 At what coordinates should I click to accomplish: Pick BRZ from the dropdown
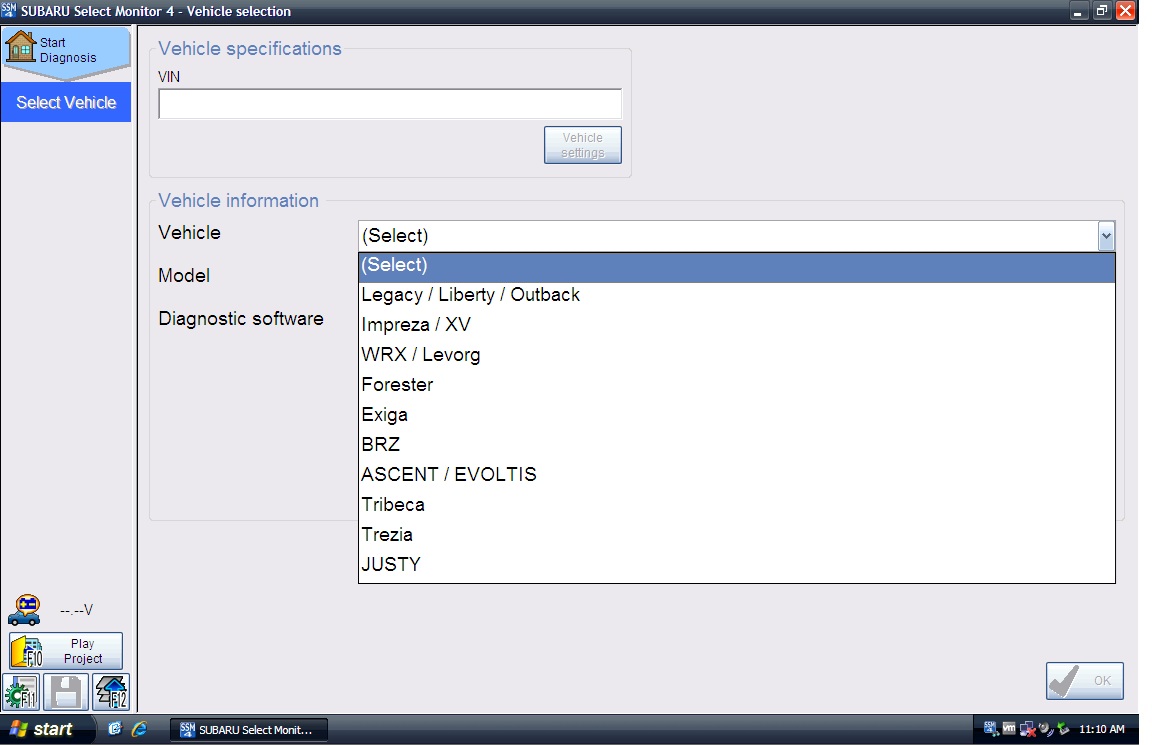click(x=737, y=445)
